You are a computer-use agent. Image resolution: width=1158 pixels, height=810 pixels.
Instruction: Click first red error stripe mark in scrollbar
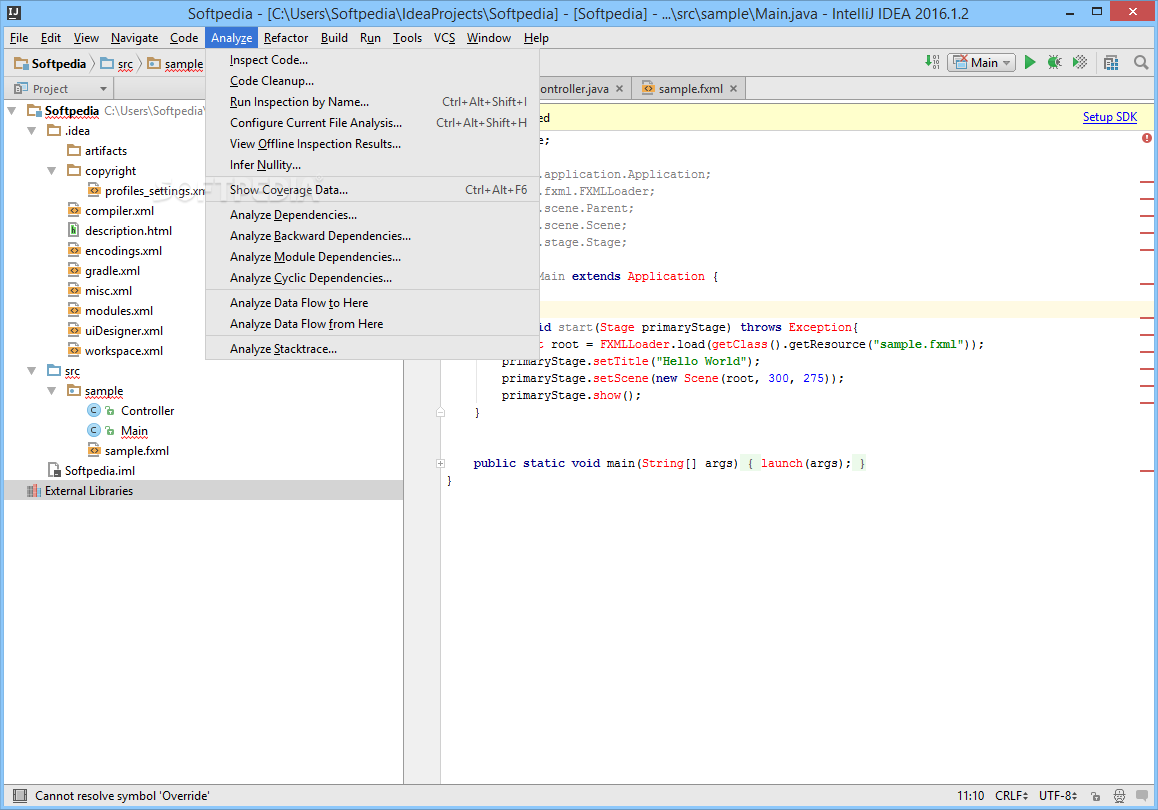point(1146,182)
